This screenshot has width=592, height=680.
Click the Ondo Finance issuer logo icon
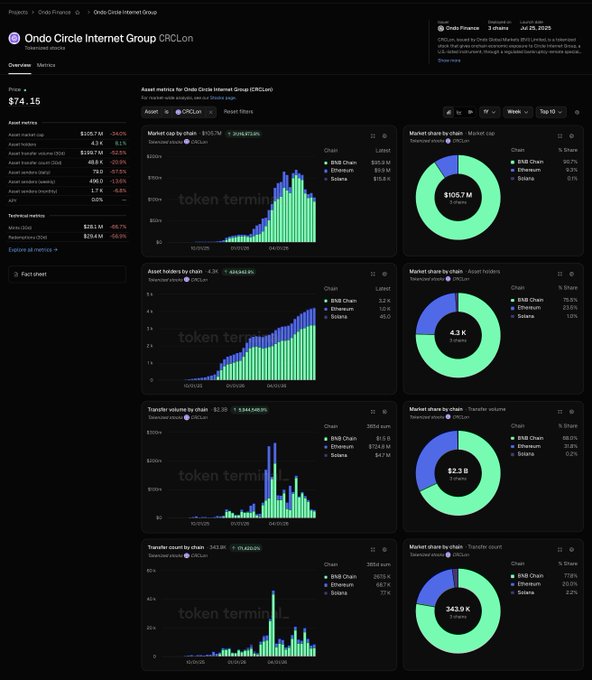coord(441,28)
